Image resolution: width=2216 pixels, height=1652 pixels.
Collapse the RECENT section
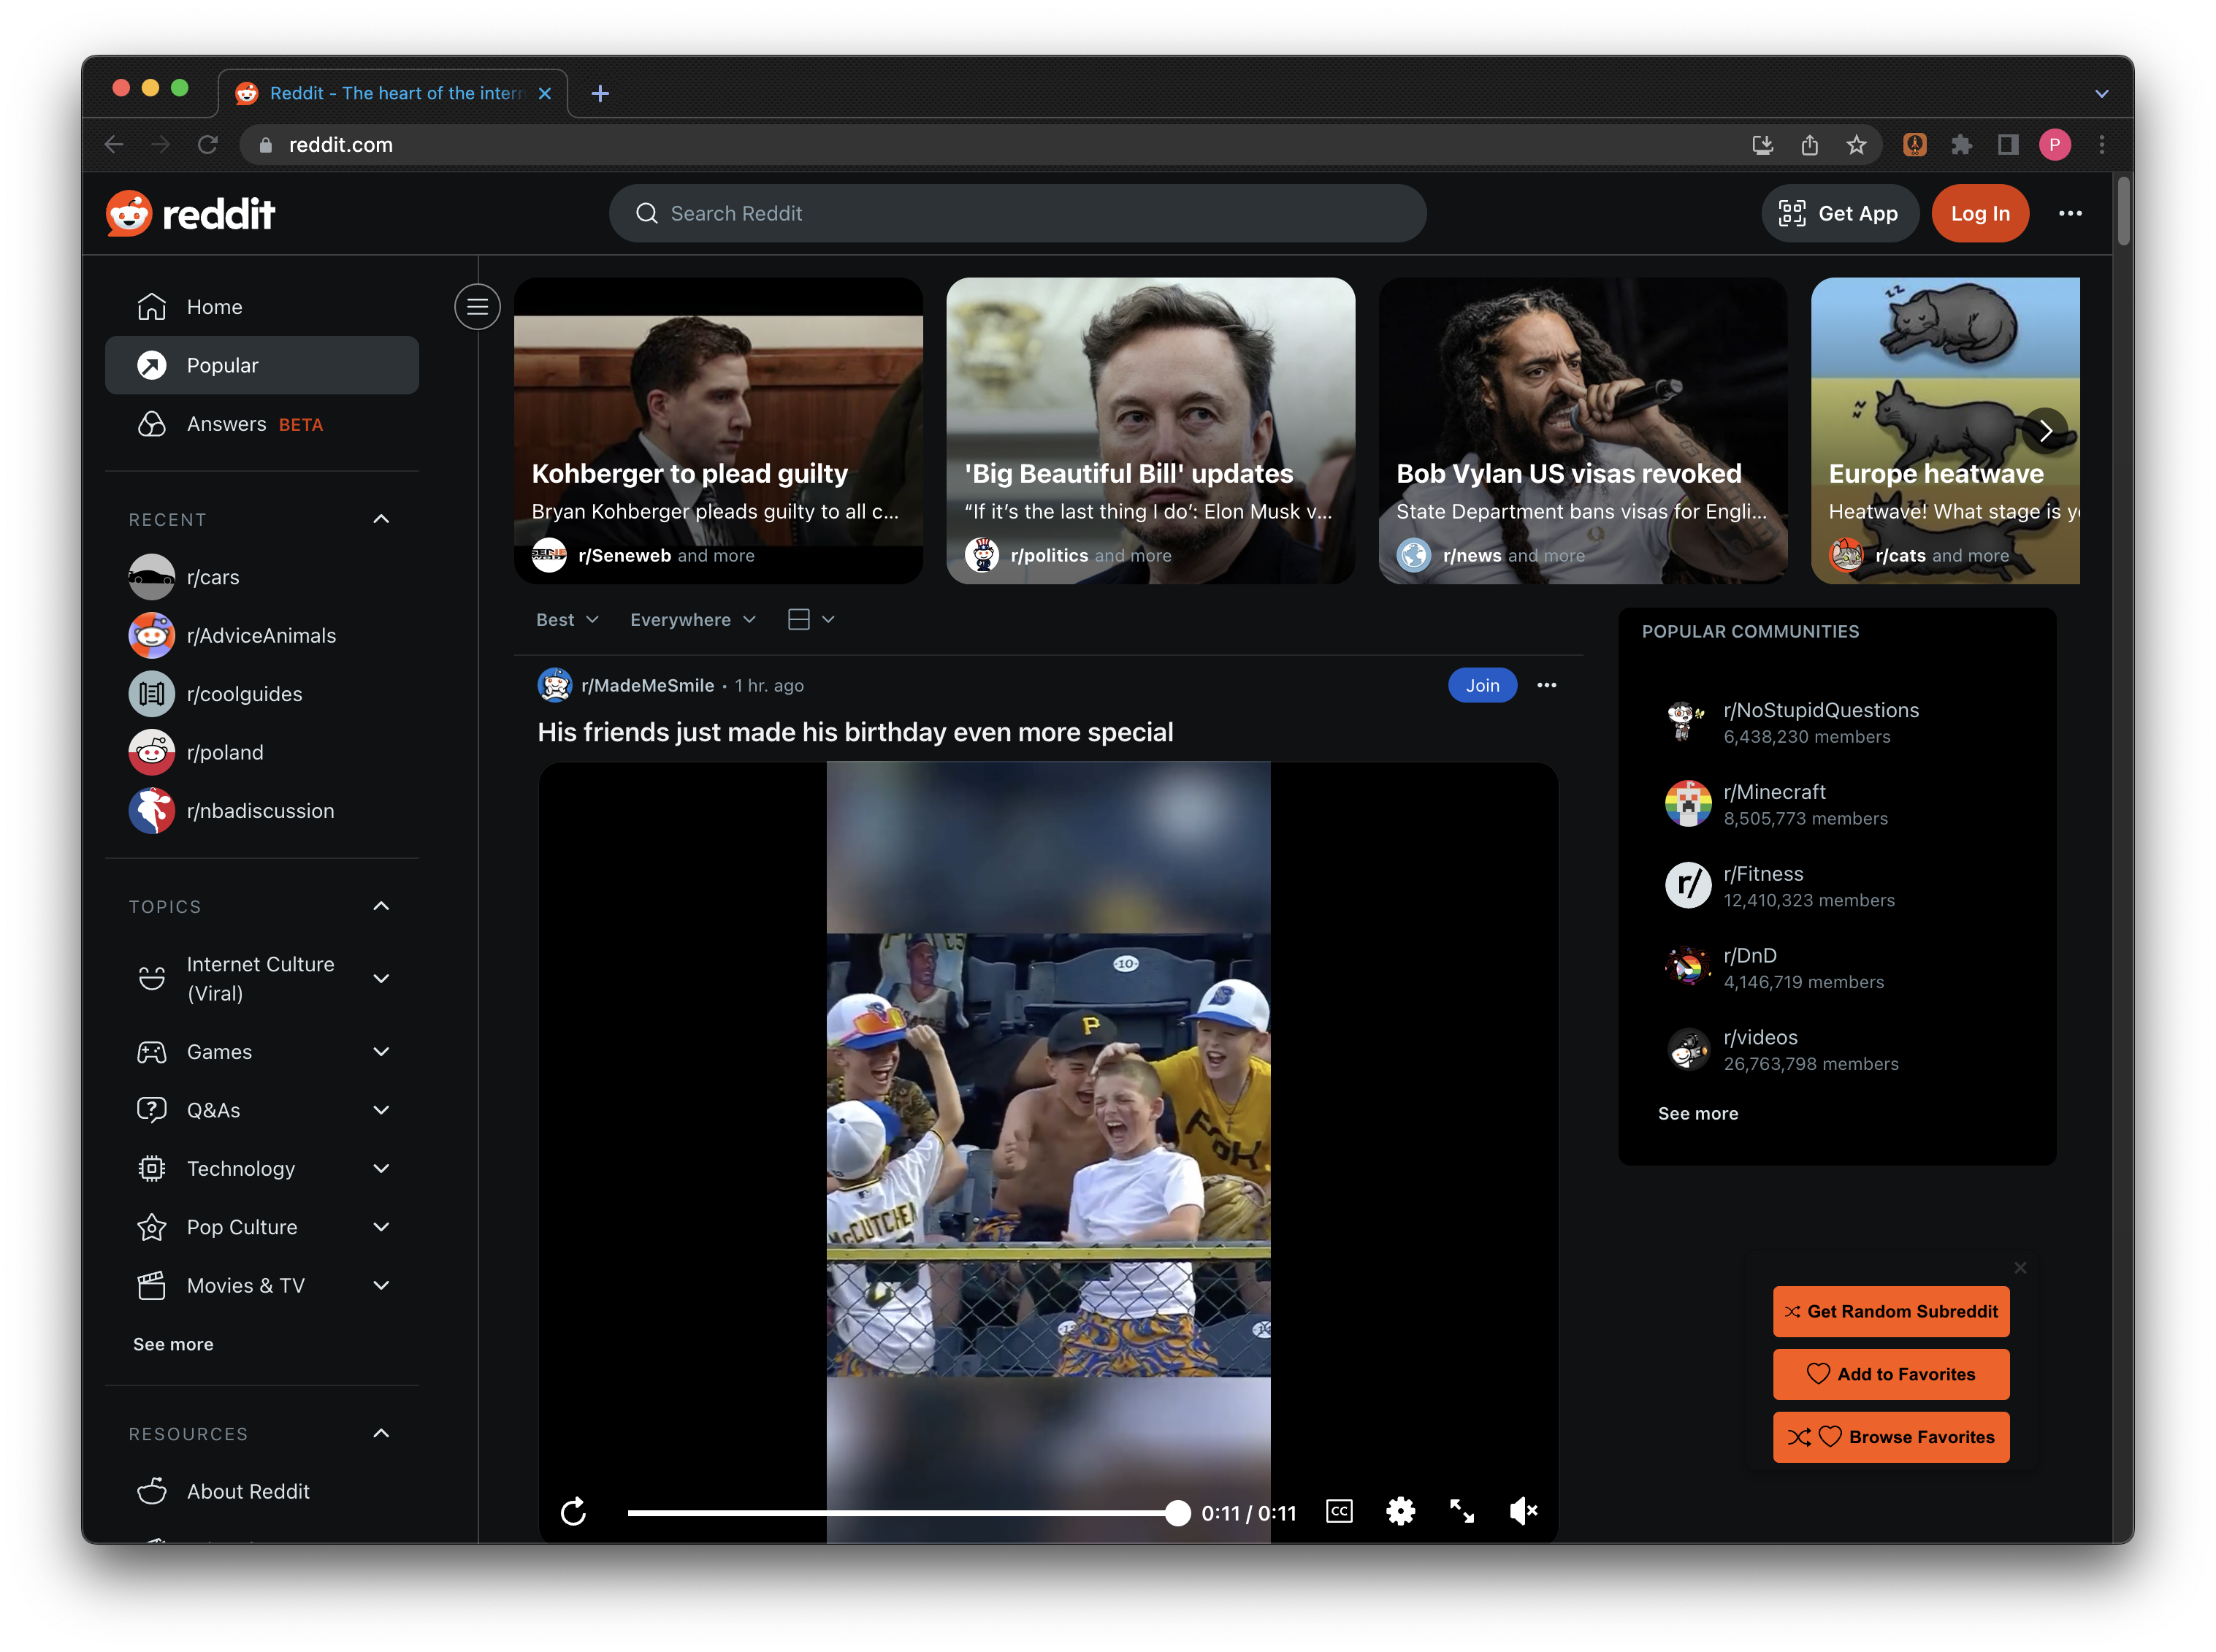coord(381,519)
